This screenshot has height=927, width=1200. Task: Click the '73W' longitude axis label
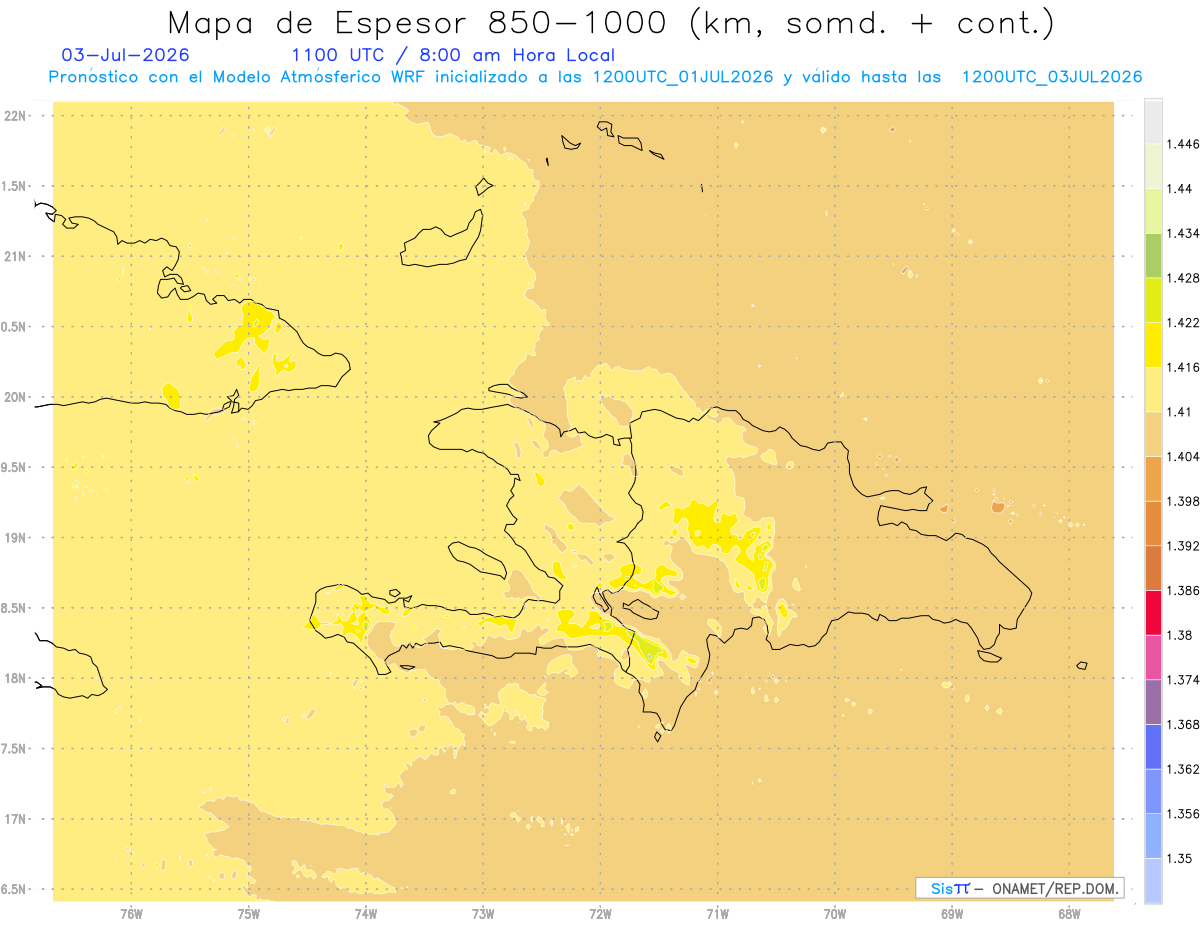tap(483, 912)
